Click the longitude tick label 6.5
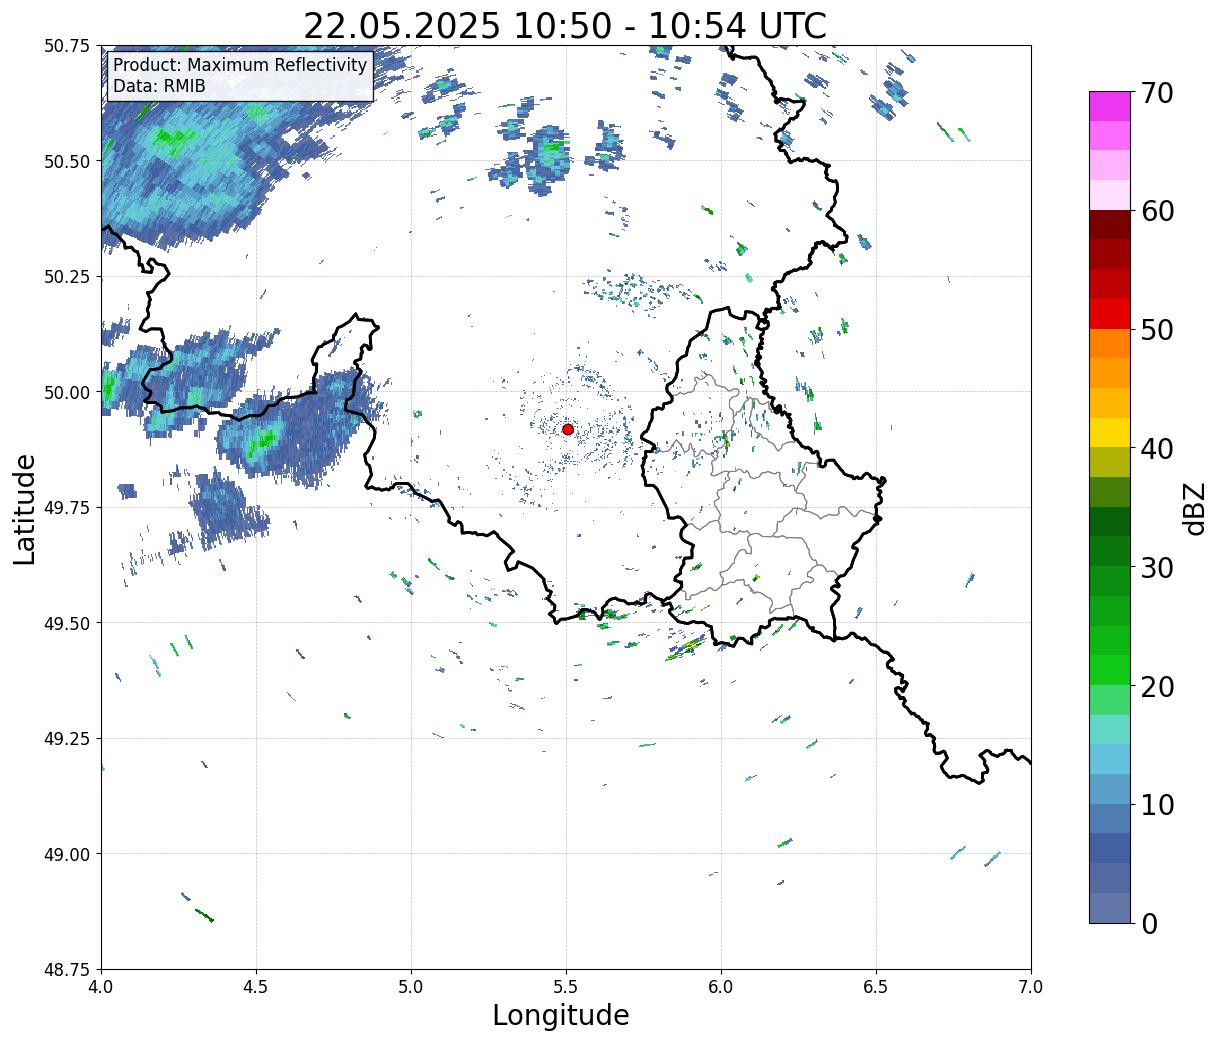Viewport: 1219px width, 1040px height. pos(876,986)
